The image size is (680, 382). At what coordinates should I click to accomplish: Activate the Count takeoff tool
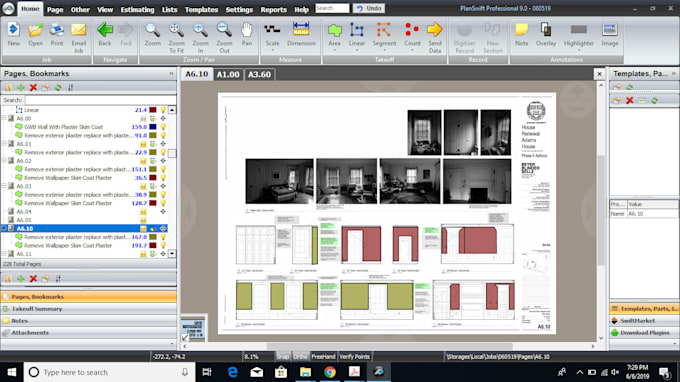click(x=412, y=35)
